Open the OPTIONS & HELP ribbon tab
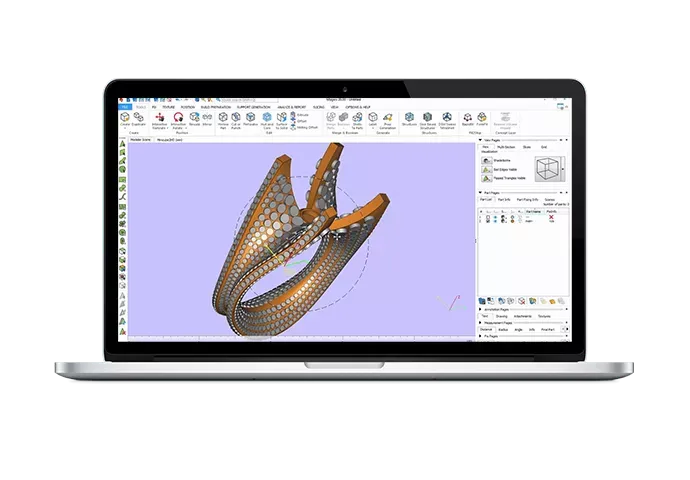 click(x=358, y=107)
